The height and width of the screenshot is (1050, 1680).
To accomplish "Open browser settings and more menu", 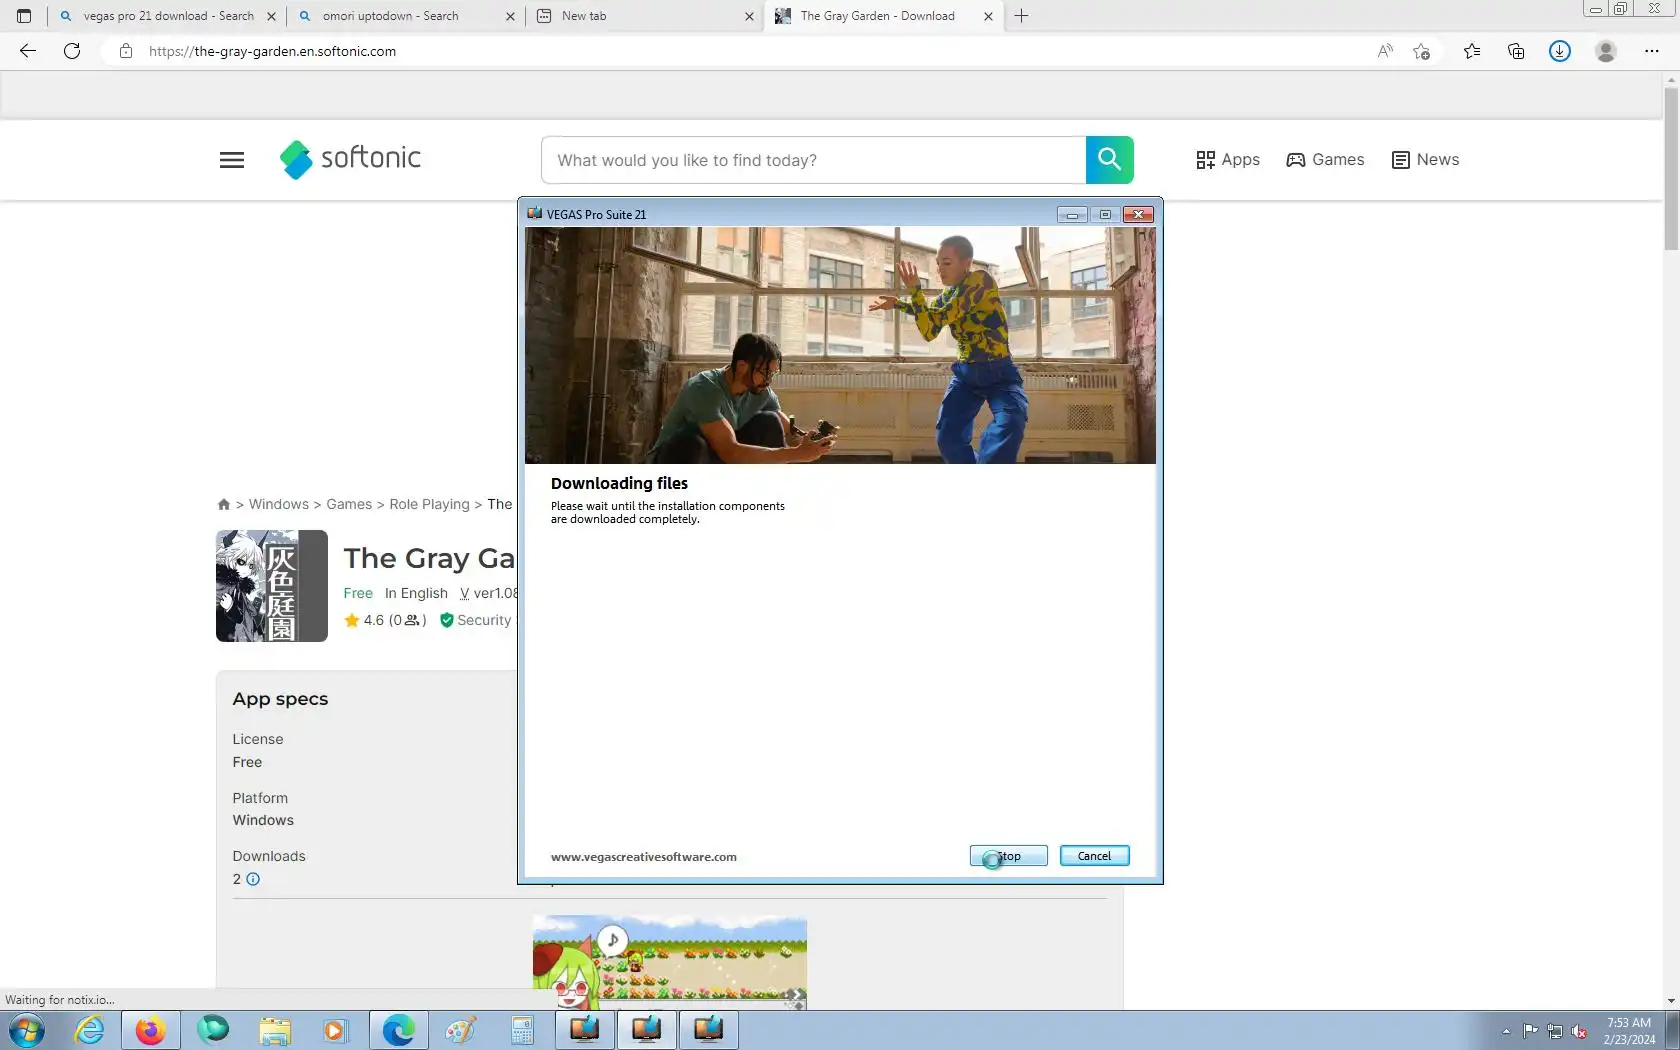I will [1652, 51].
